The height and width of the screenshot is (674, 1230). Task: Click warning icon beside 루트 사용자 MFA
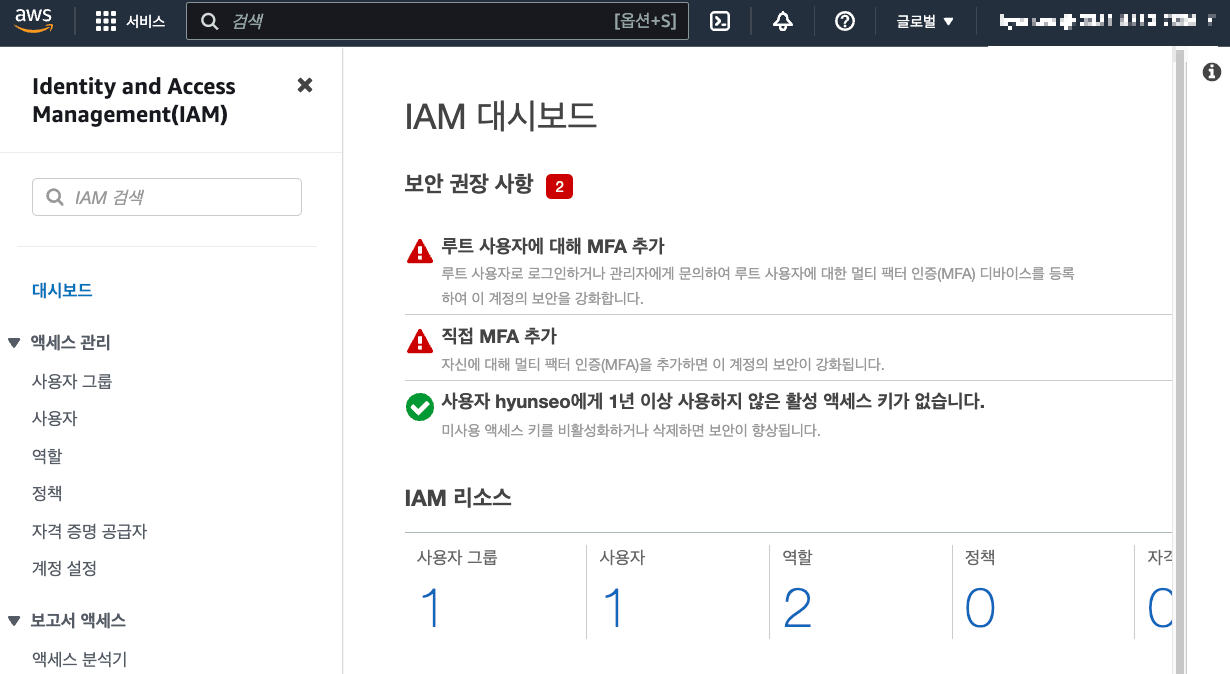[x=420, y=250]
